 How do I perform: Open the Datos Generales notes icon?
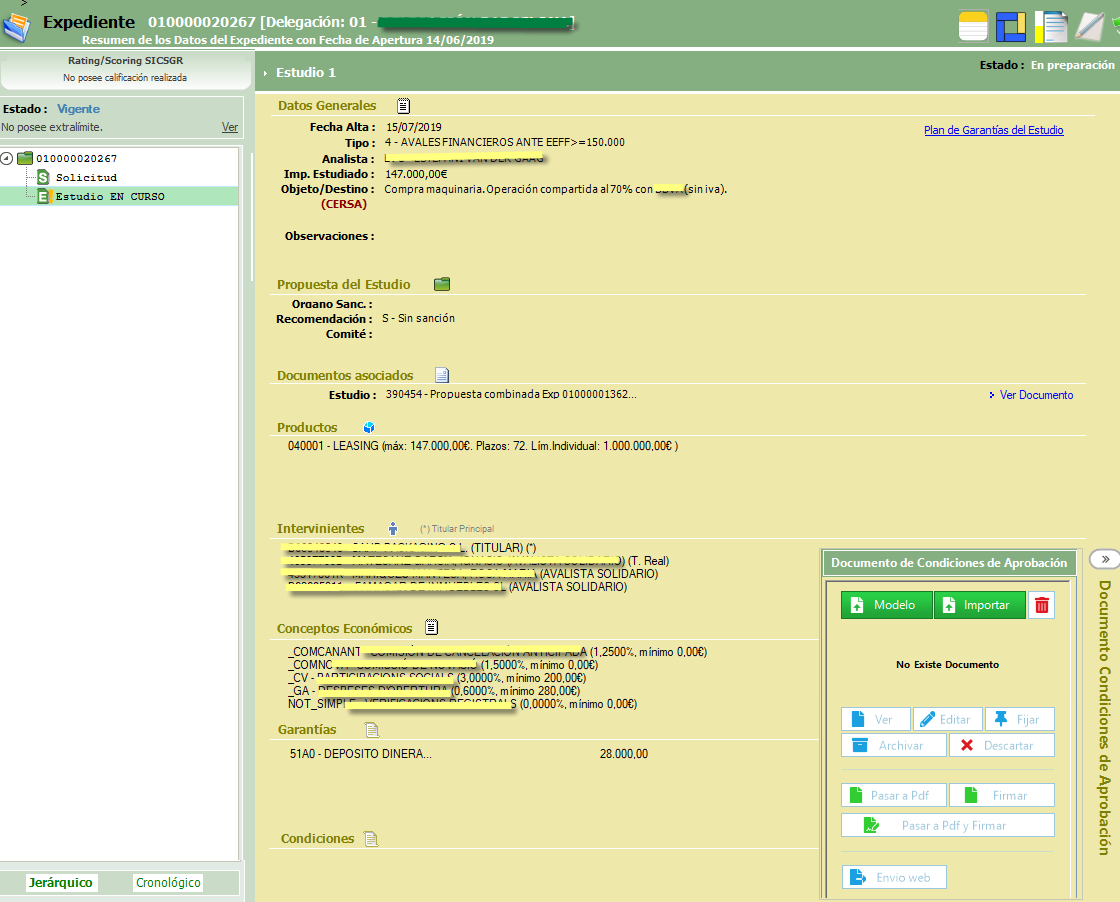point(404,106)
